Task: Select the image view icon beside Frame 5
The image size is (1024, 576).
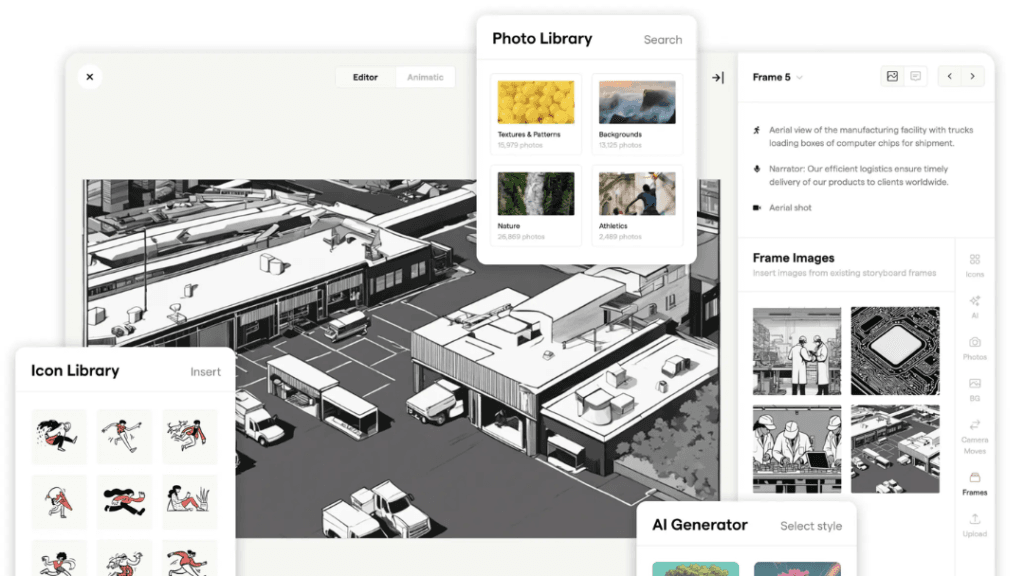Action: pos(892,76)
